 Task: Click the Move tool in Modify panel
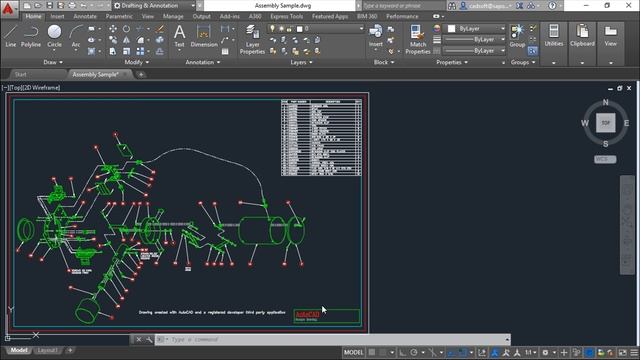click(x=113, y=29)
